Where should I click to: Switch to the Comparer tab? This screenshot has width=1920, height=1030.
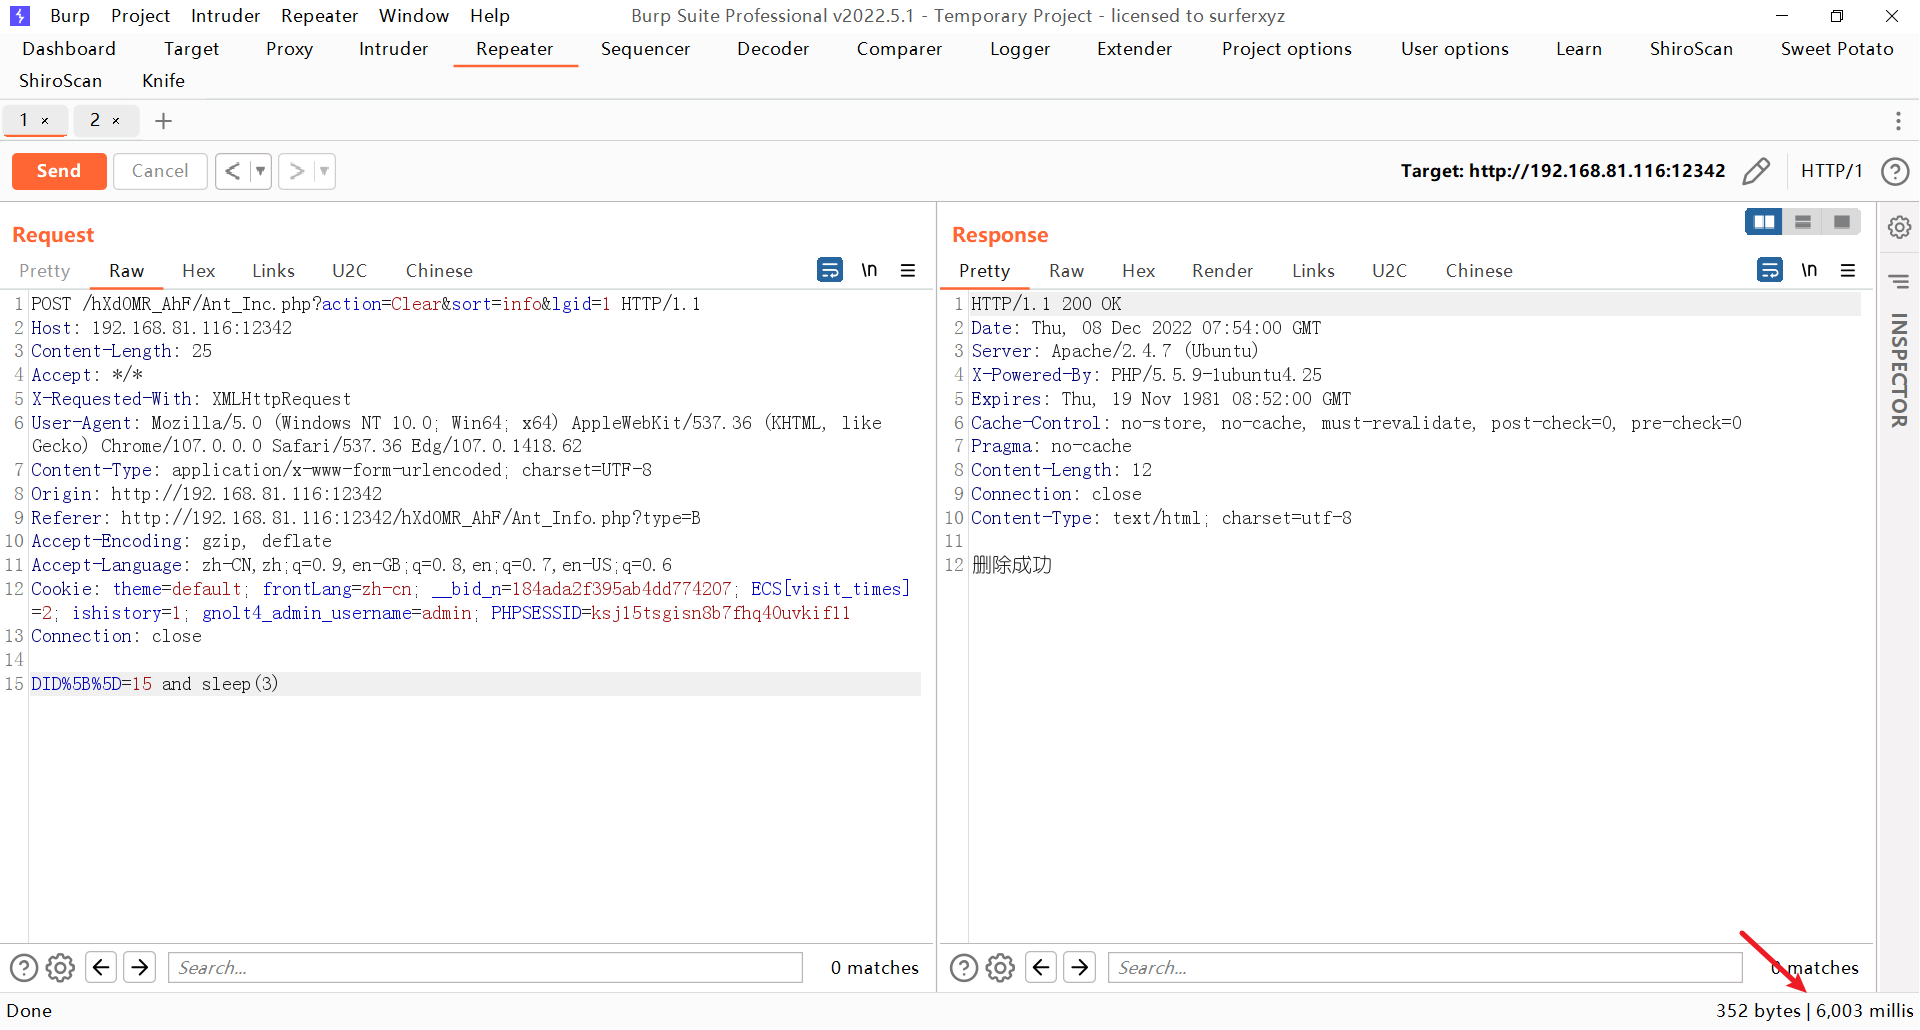[x=899, y=49]
